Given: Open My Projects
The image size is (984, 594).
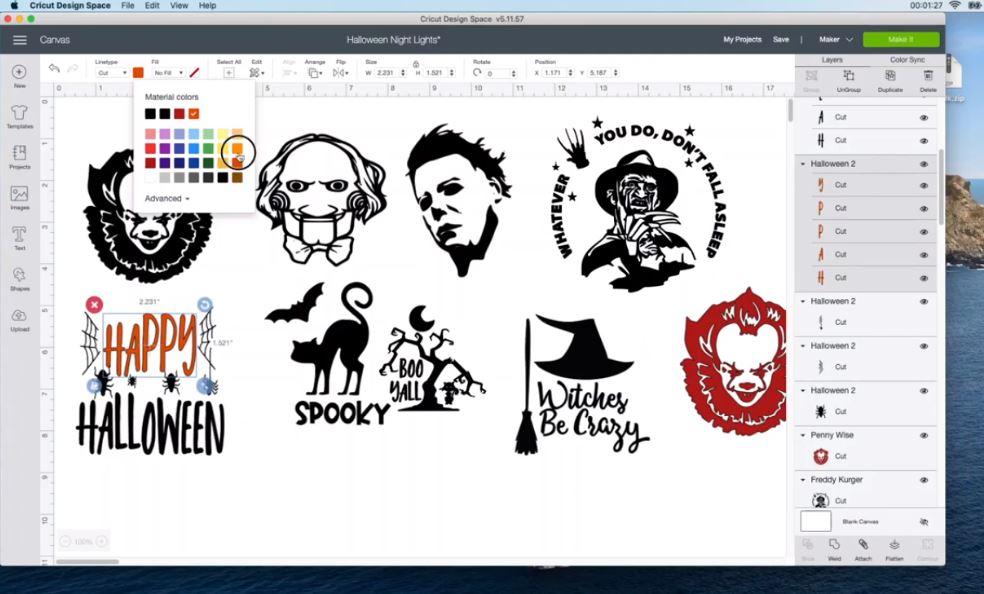Looking at the screenshot, I should (x=742, y=40).
